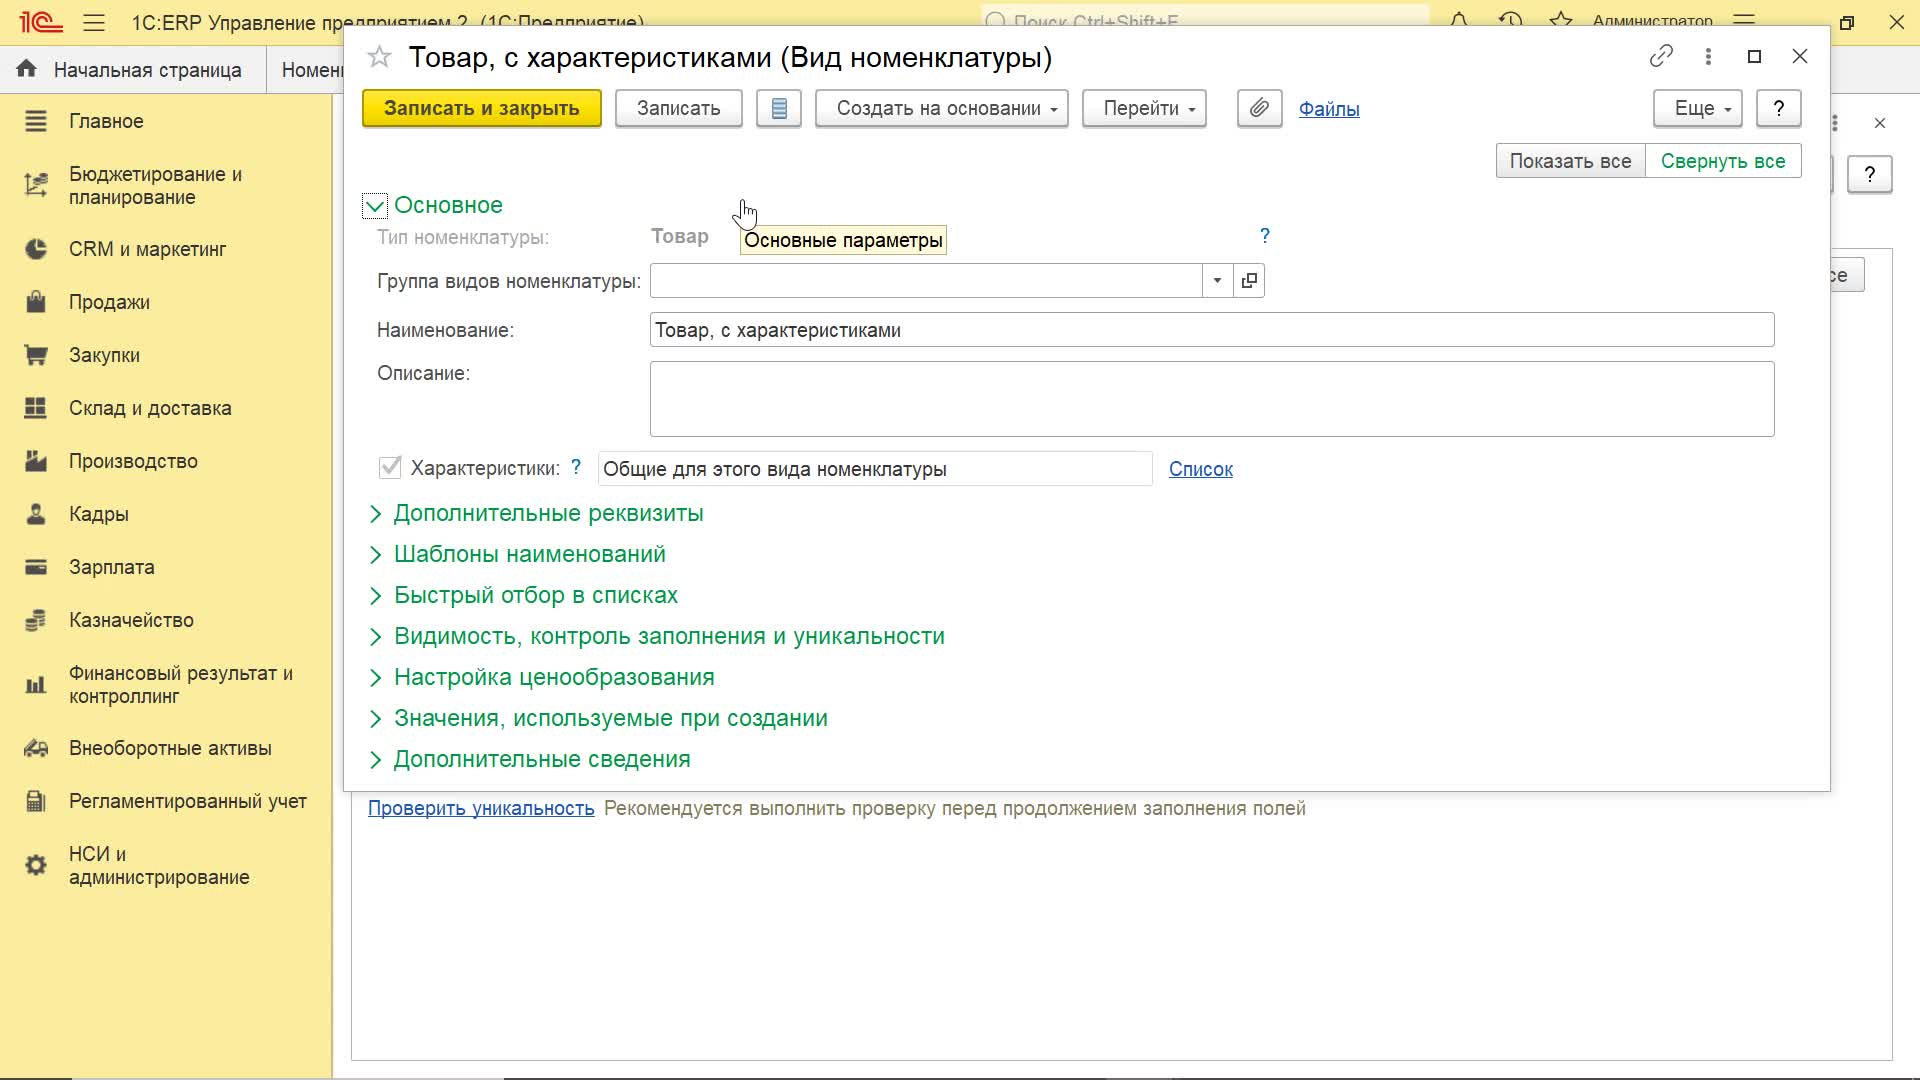
Task: Toggle the Характеристики checkbox
Action: click(390, 467)
